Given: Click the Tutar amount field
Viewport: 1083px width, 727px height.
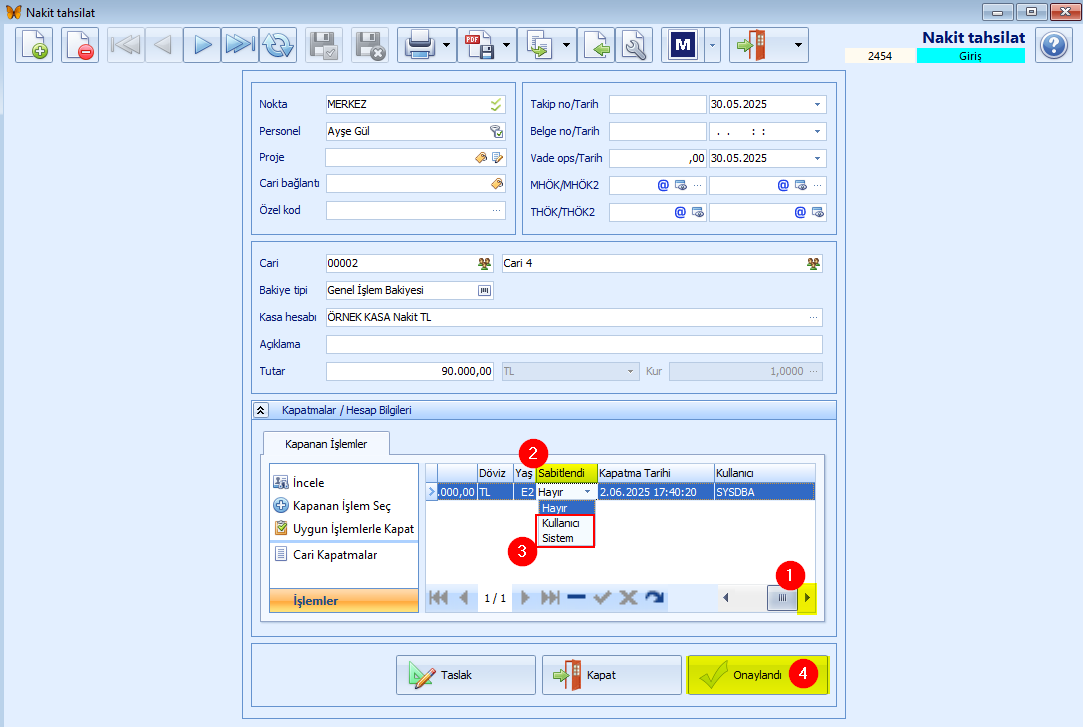Looking at the screenshot, I should (410, 371).
